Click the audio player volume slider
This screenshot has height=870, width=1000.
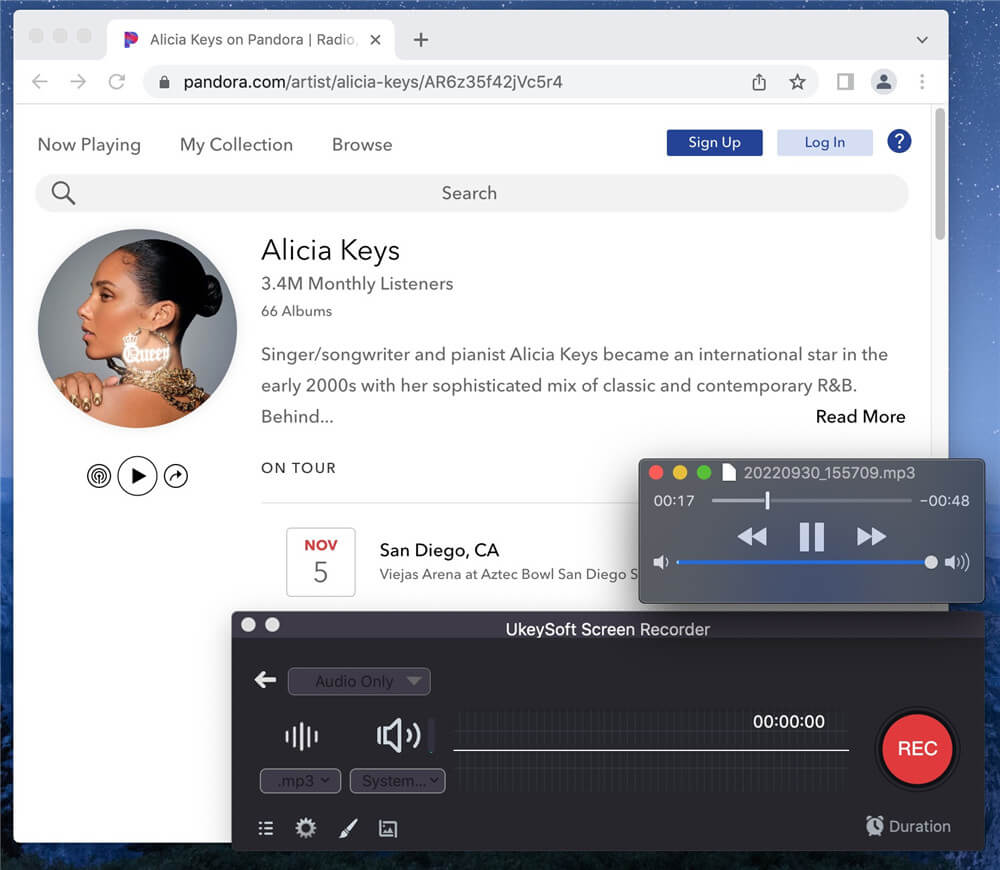click(x=807, y=562)
